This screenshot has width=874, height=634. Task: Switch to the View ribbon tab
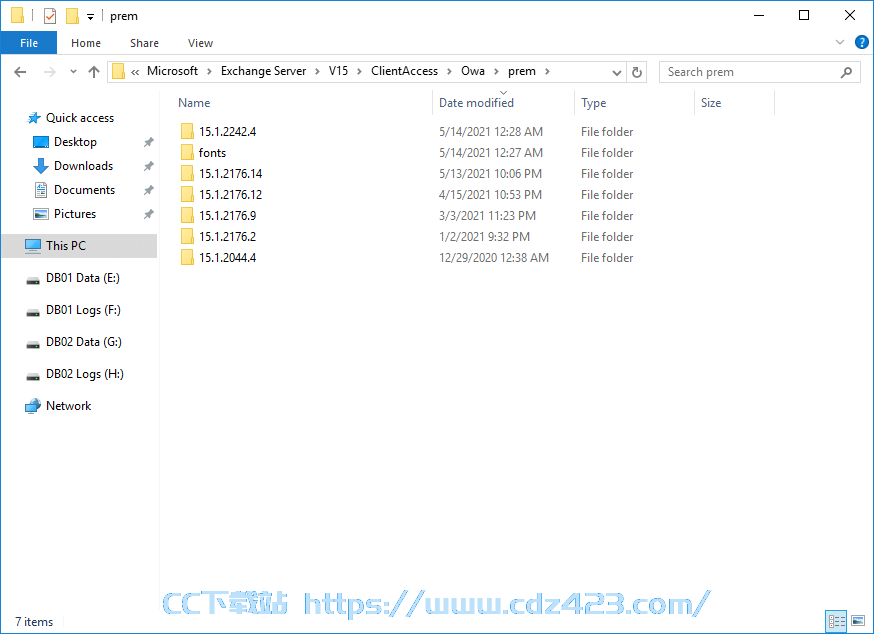200,43
